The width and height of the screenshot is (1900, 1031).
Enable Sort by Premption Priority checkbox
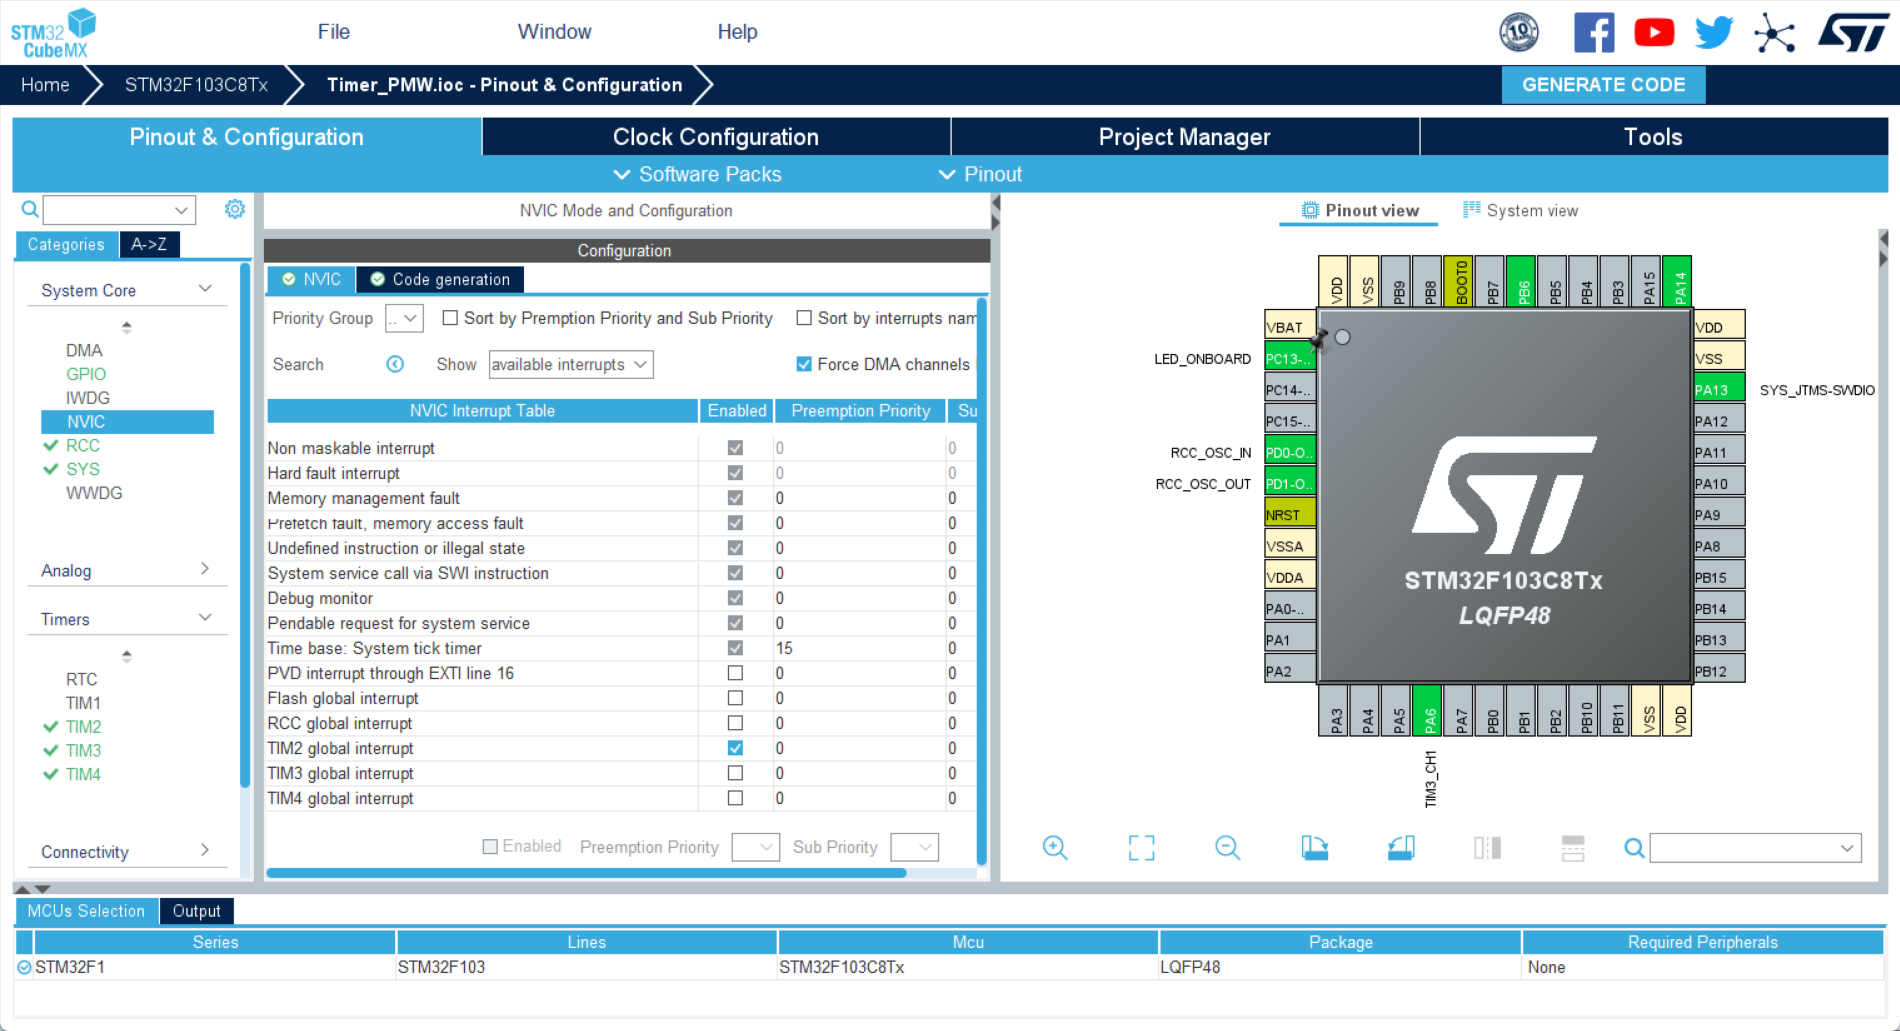tap(450, 318)
